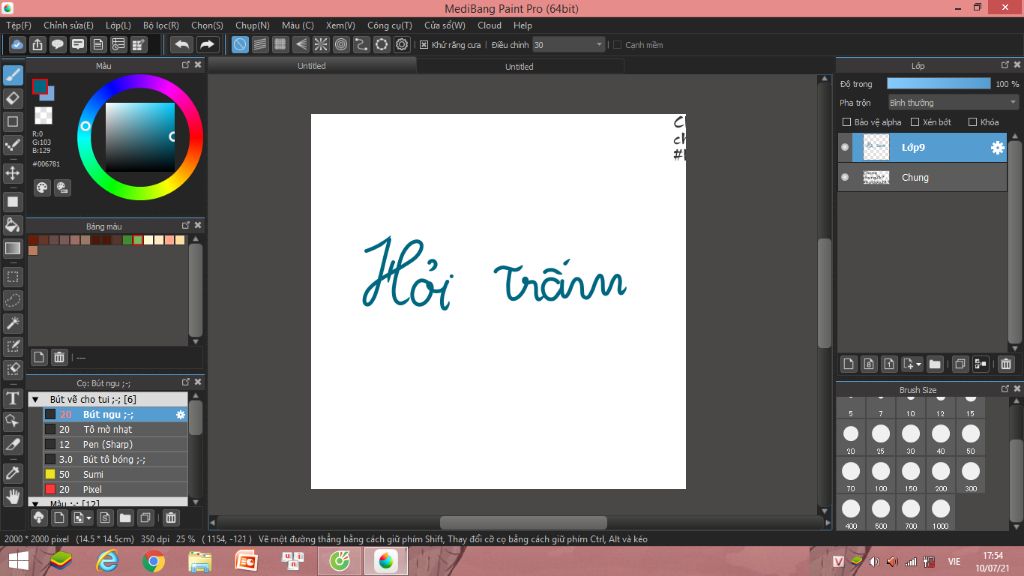The width and height of the screenshot is (1024, 576).
Task: Choose brush size preset 100
Action: click(881, 475)
